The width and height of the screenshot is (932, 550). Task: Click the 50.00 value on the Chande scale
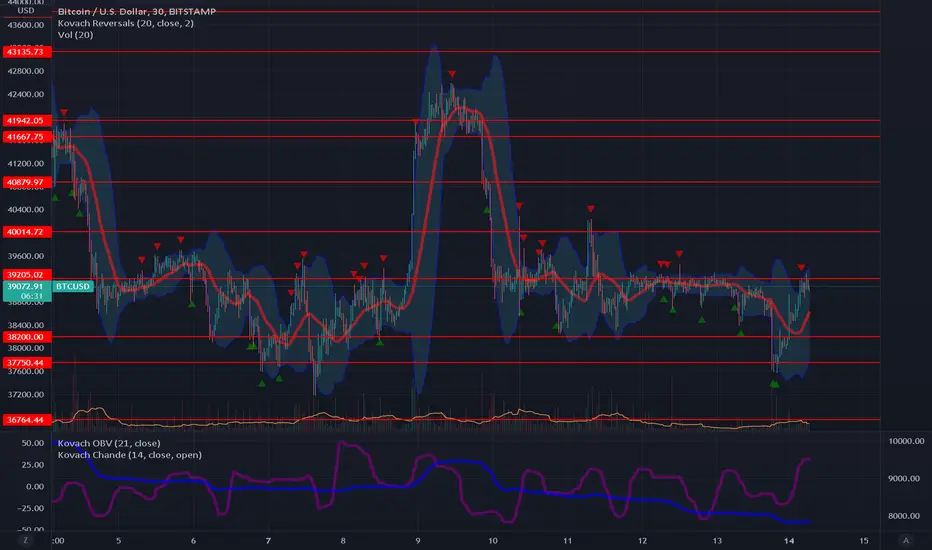click(33, 443)
